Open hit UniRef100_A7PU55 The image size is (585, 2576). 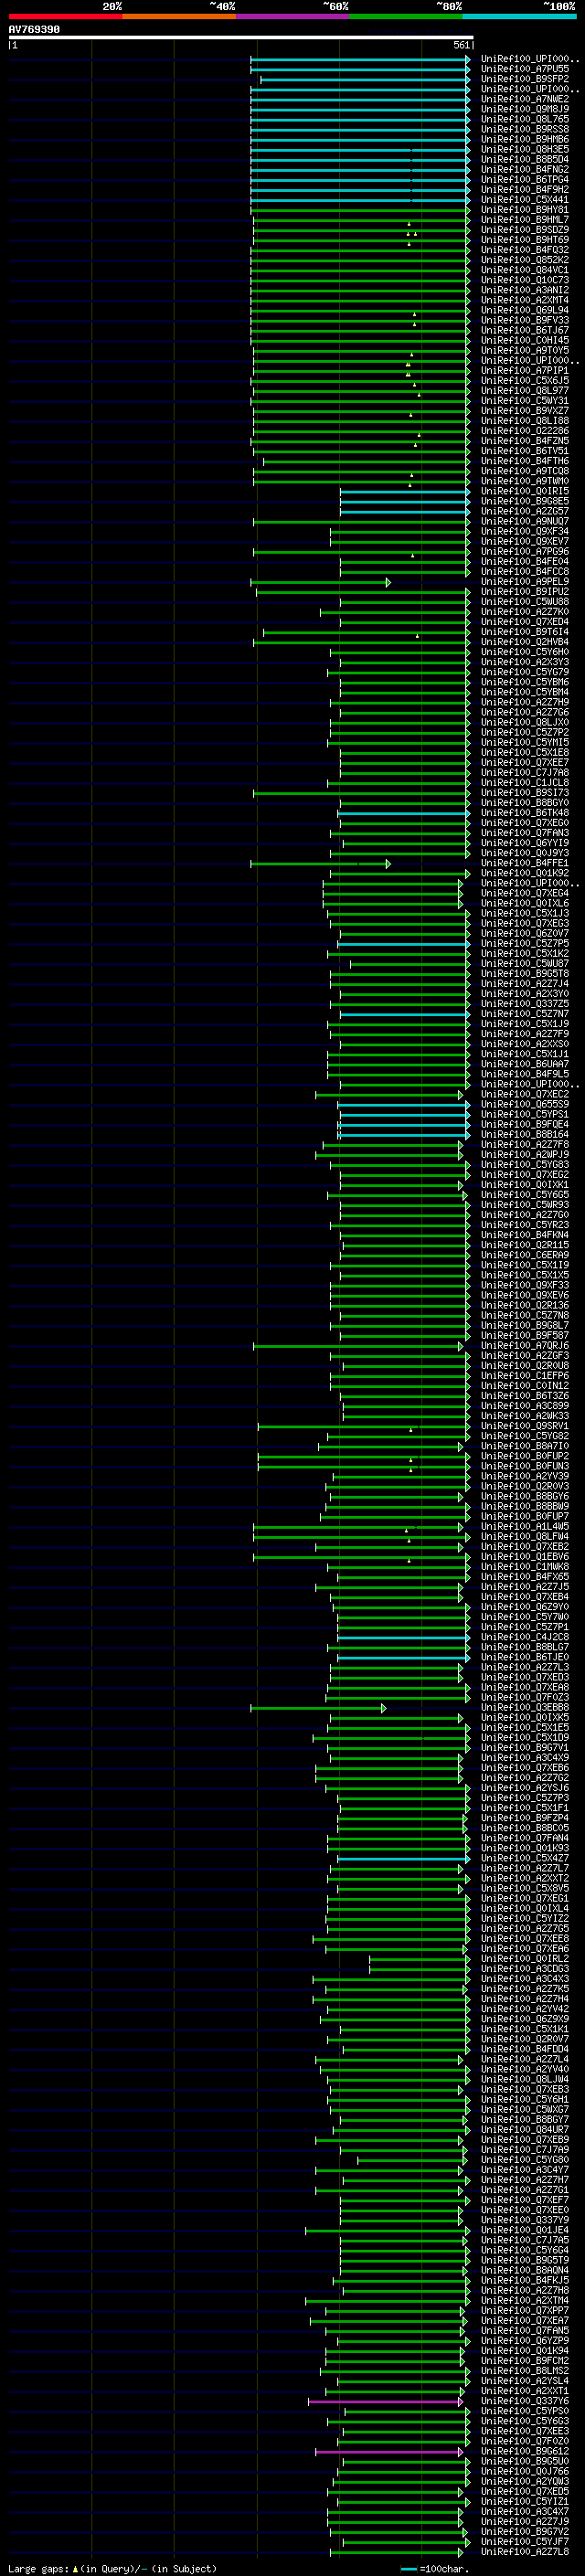click(525, 69)
